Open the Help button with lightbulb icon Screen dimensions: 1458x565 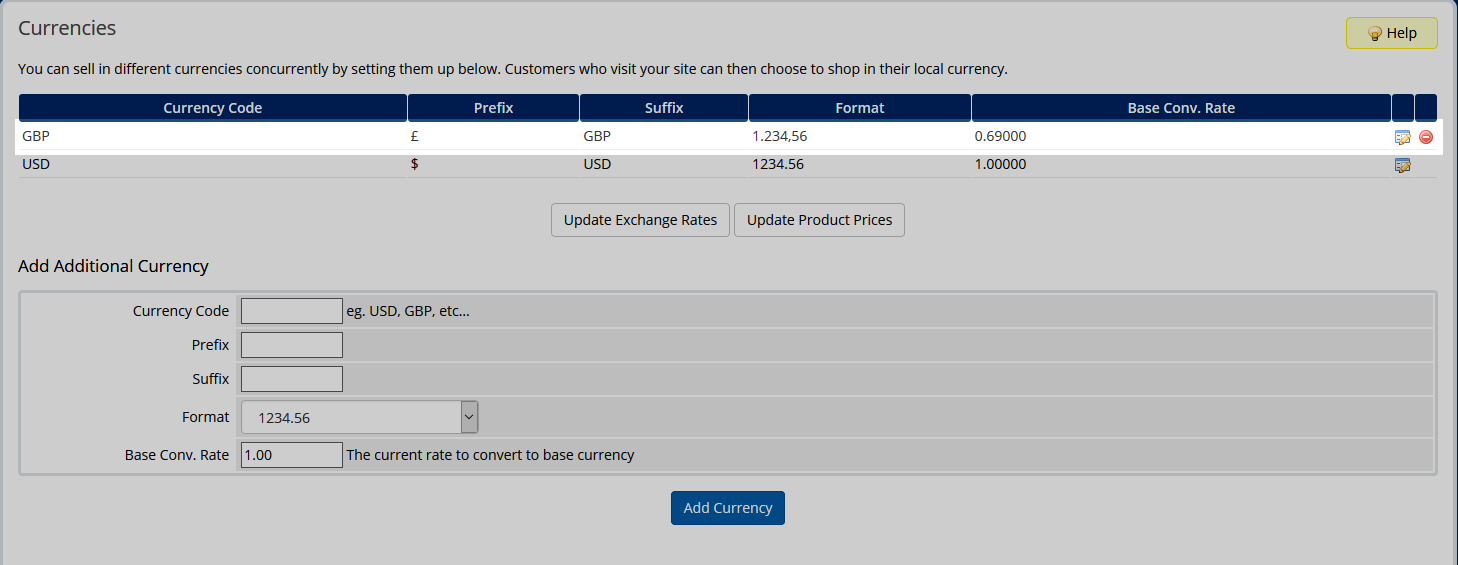tap(1391, 33)
